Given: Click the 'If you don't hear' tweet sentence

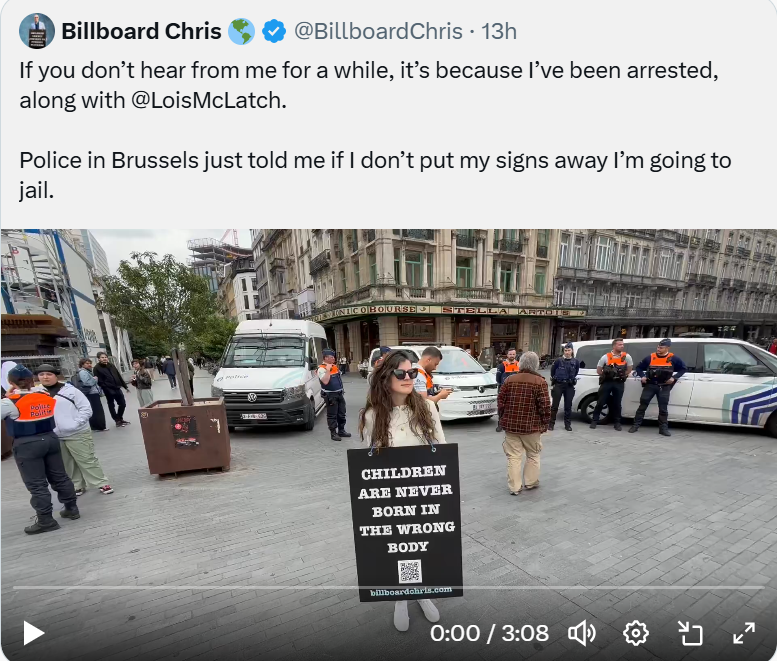Looking at the screenshot, I should coord(369,85).
